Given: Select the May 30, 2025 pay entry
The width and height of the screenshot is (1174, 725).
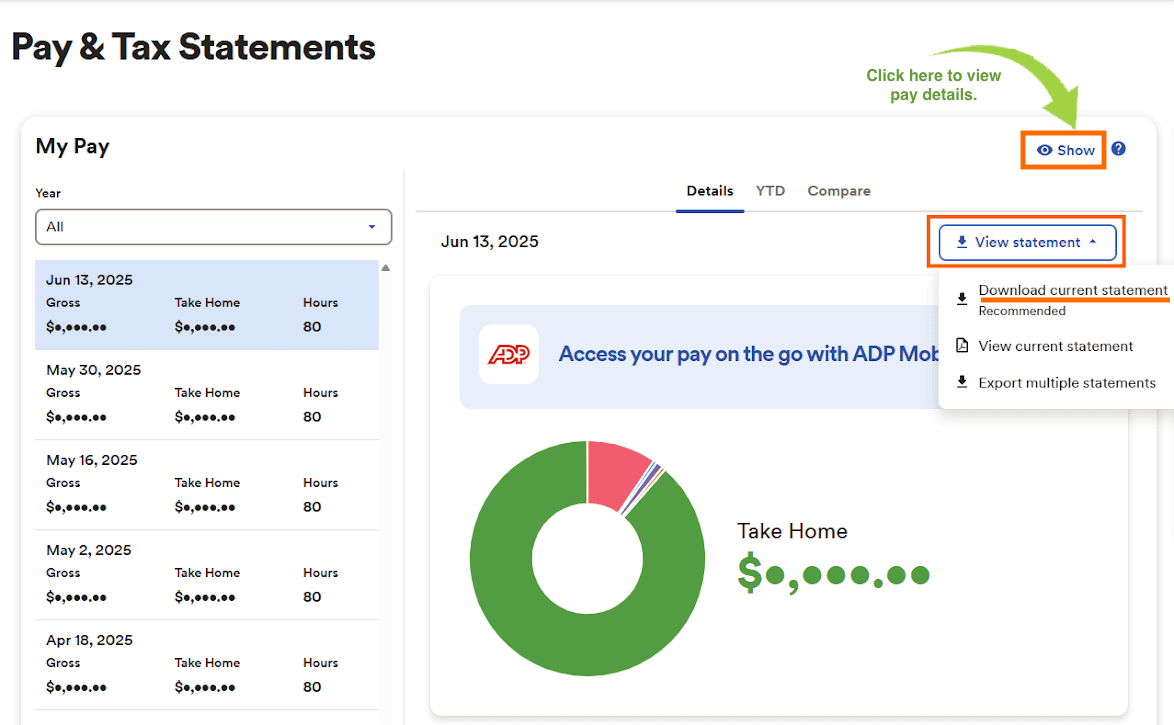Looking at the screenshot, I should [206, 394].
